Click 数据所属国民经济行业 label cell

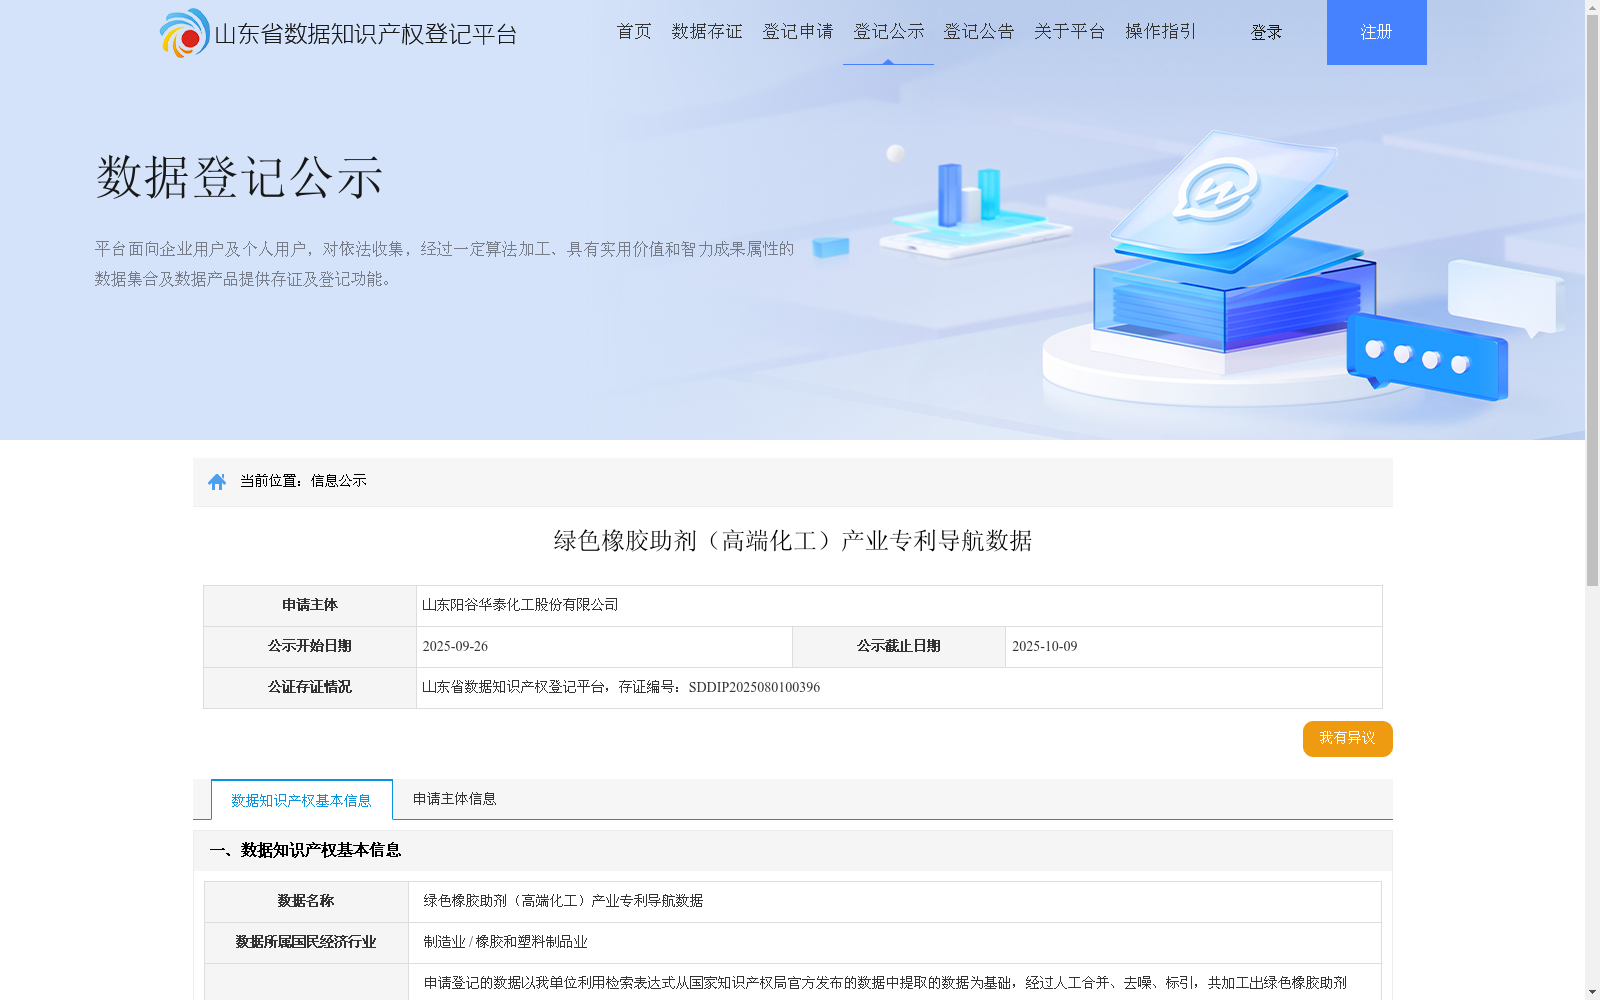click(x=306, y=943)
